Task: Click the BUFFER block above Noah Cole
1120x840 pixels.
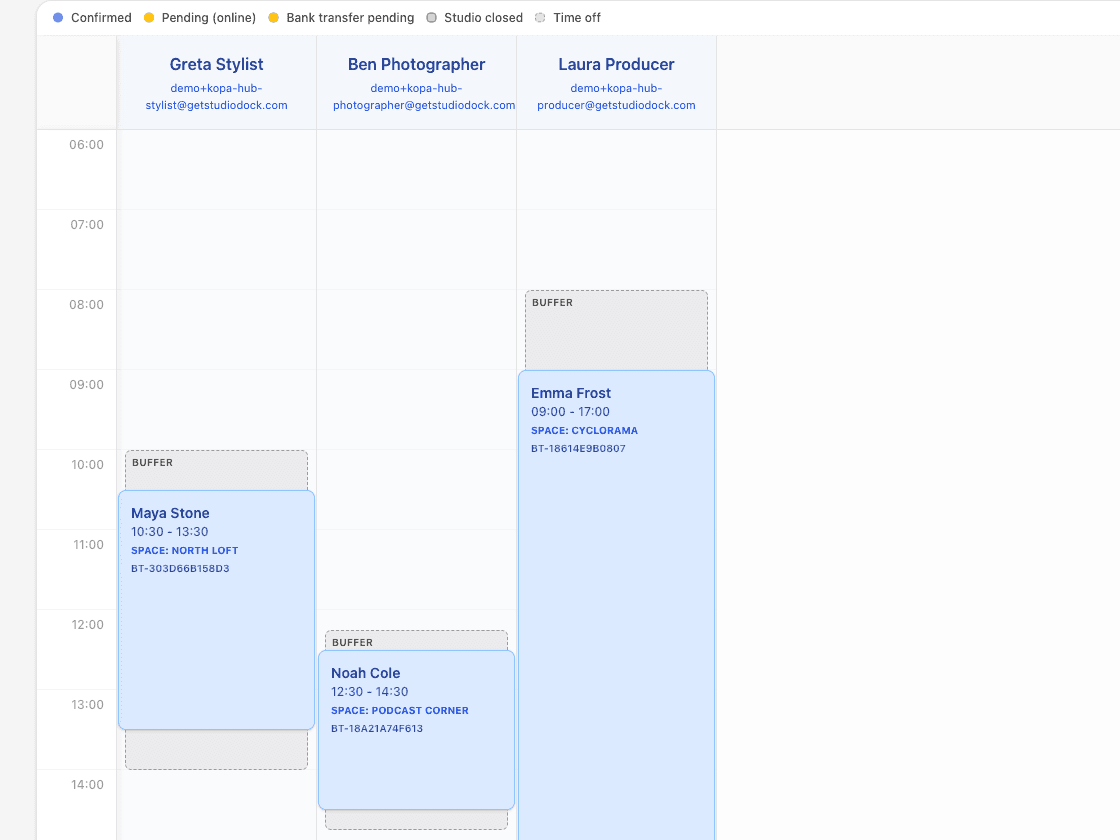Action: (416, 640)
